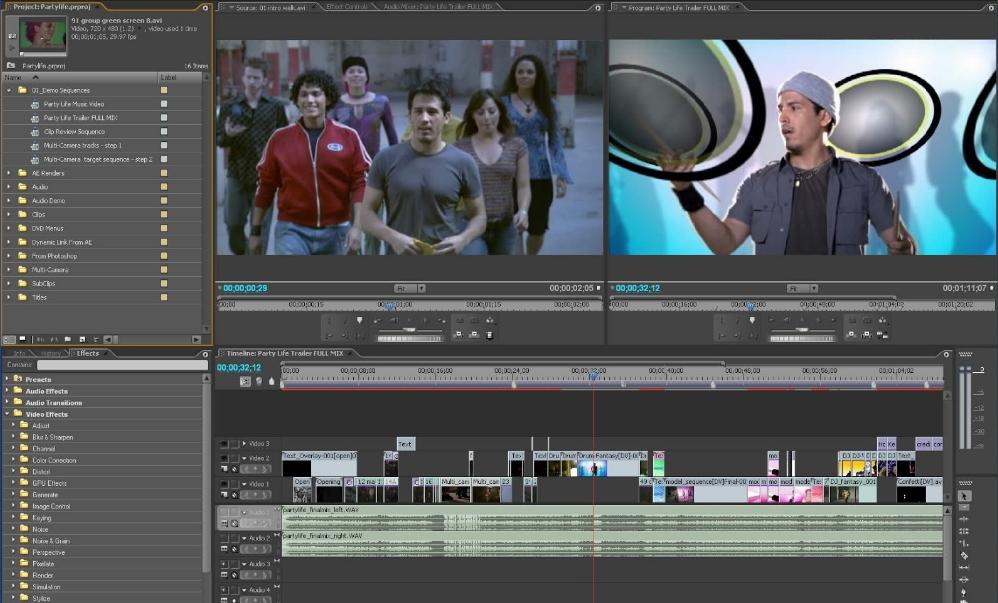Screen dimensions: 998x603
Task: Click Set Unnumbered Marker icon in timeline header
Action: (x=272, y=381)
